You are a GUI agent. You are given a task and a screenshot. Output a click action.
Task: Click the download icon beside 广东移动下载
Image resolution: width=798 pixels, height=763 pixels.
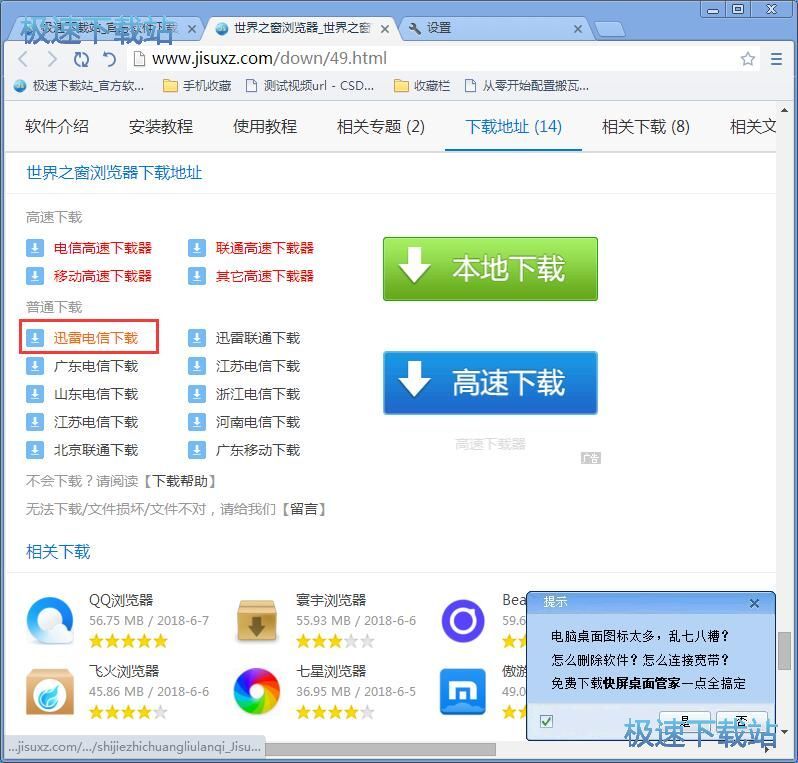point(196,449)
